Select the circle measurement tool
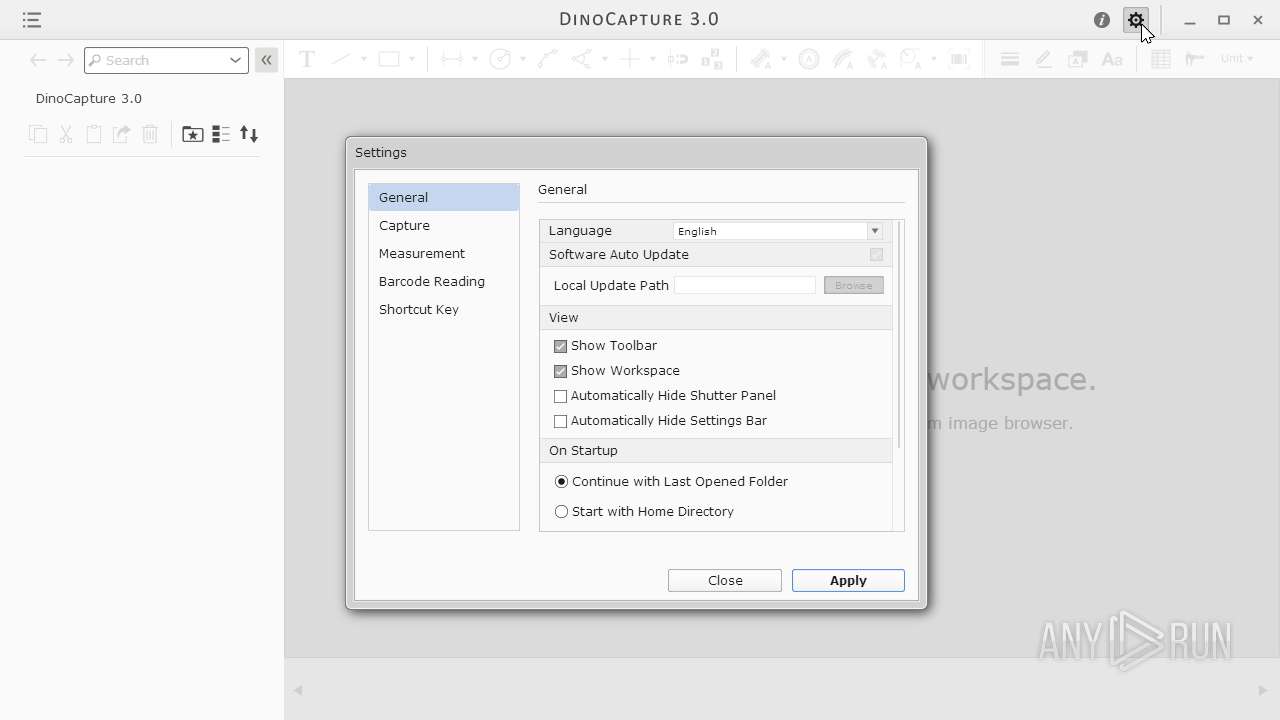This screenshot has width=1280, height=720. [500, 59]
